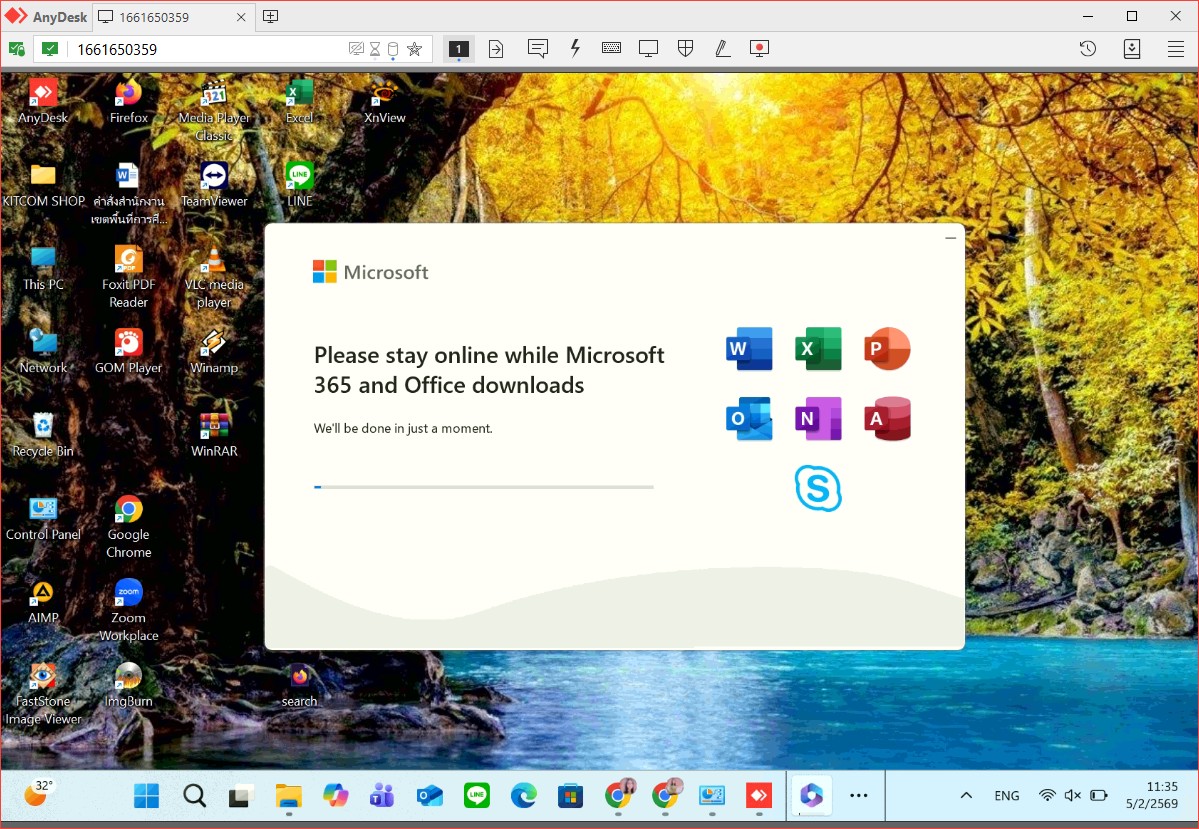Open Microsoft Edge from remote taskbar
This screenshot has height=829, width=1199.
(x=524, y=796)
